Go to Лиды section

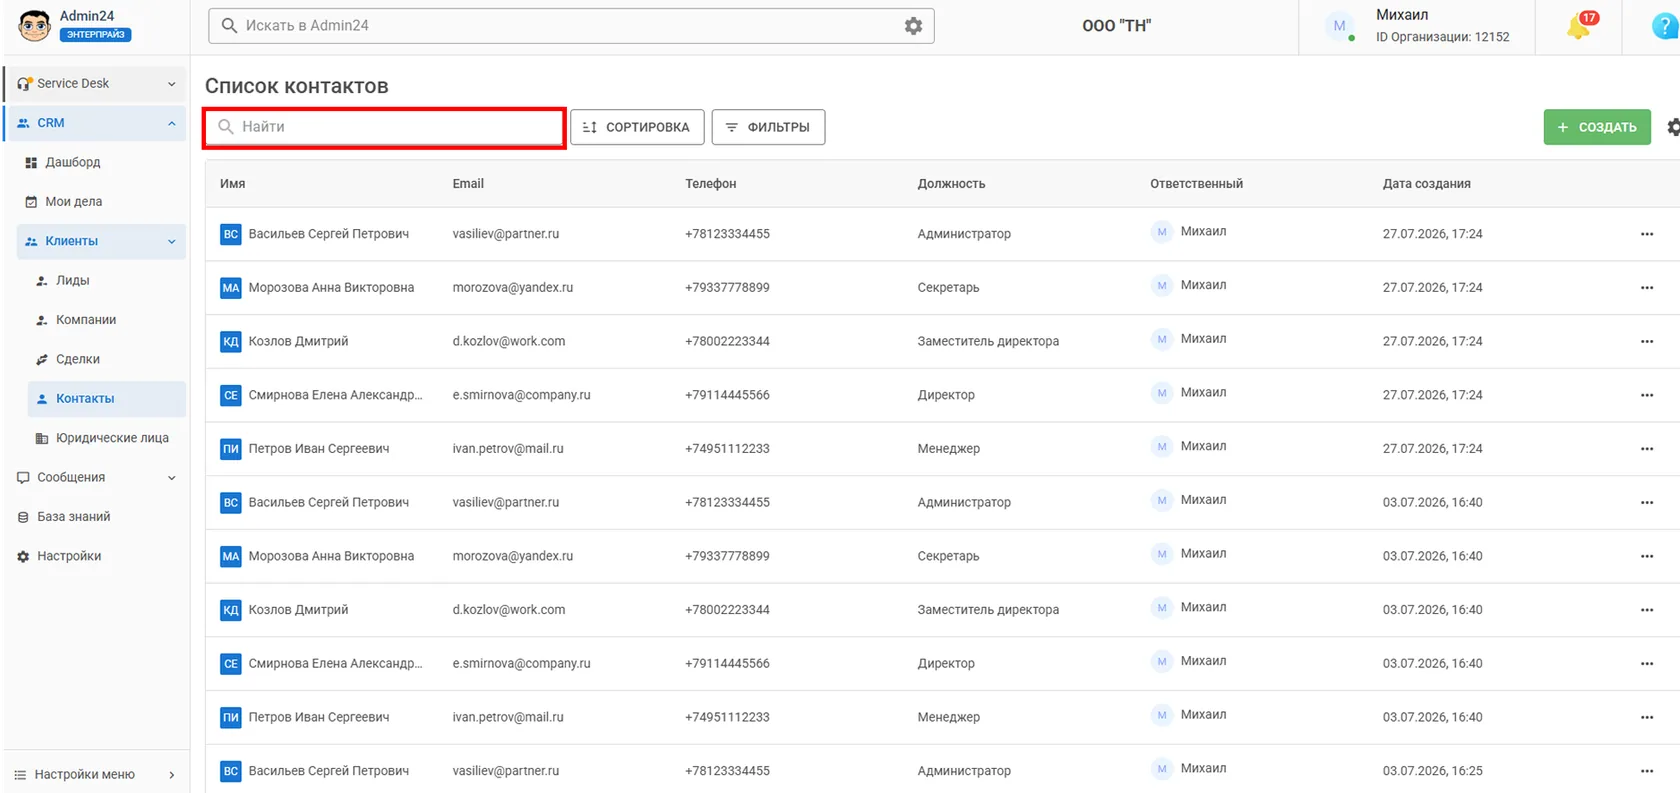(x=72, y=280)
